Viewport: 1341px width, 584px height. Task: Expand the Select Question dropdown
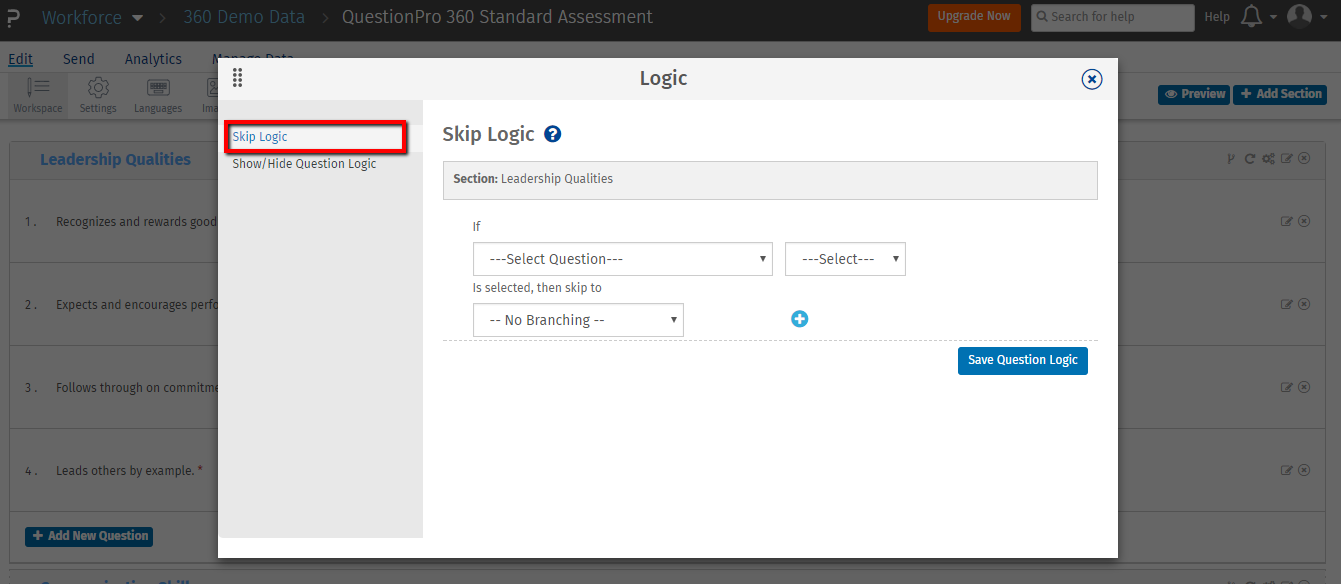click(622, 259)
